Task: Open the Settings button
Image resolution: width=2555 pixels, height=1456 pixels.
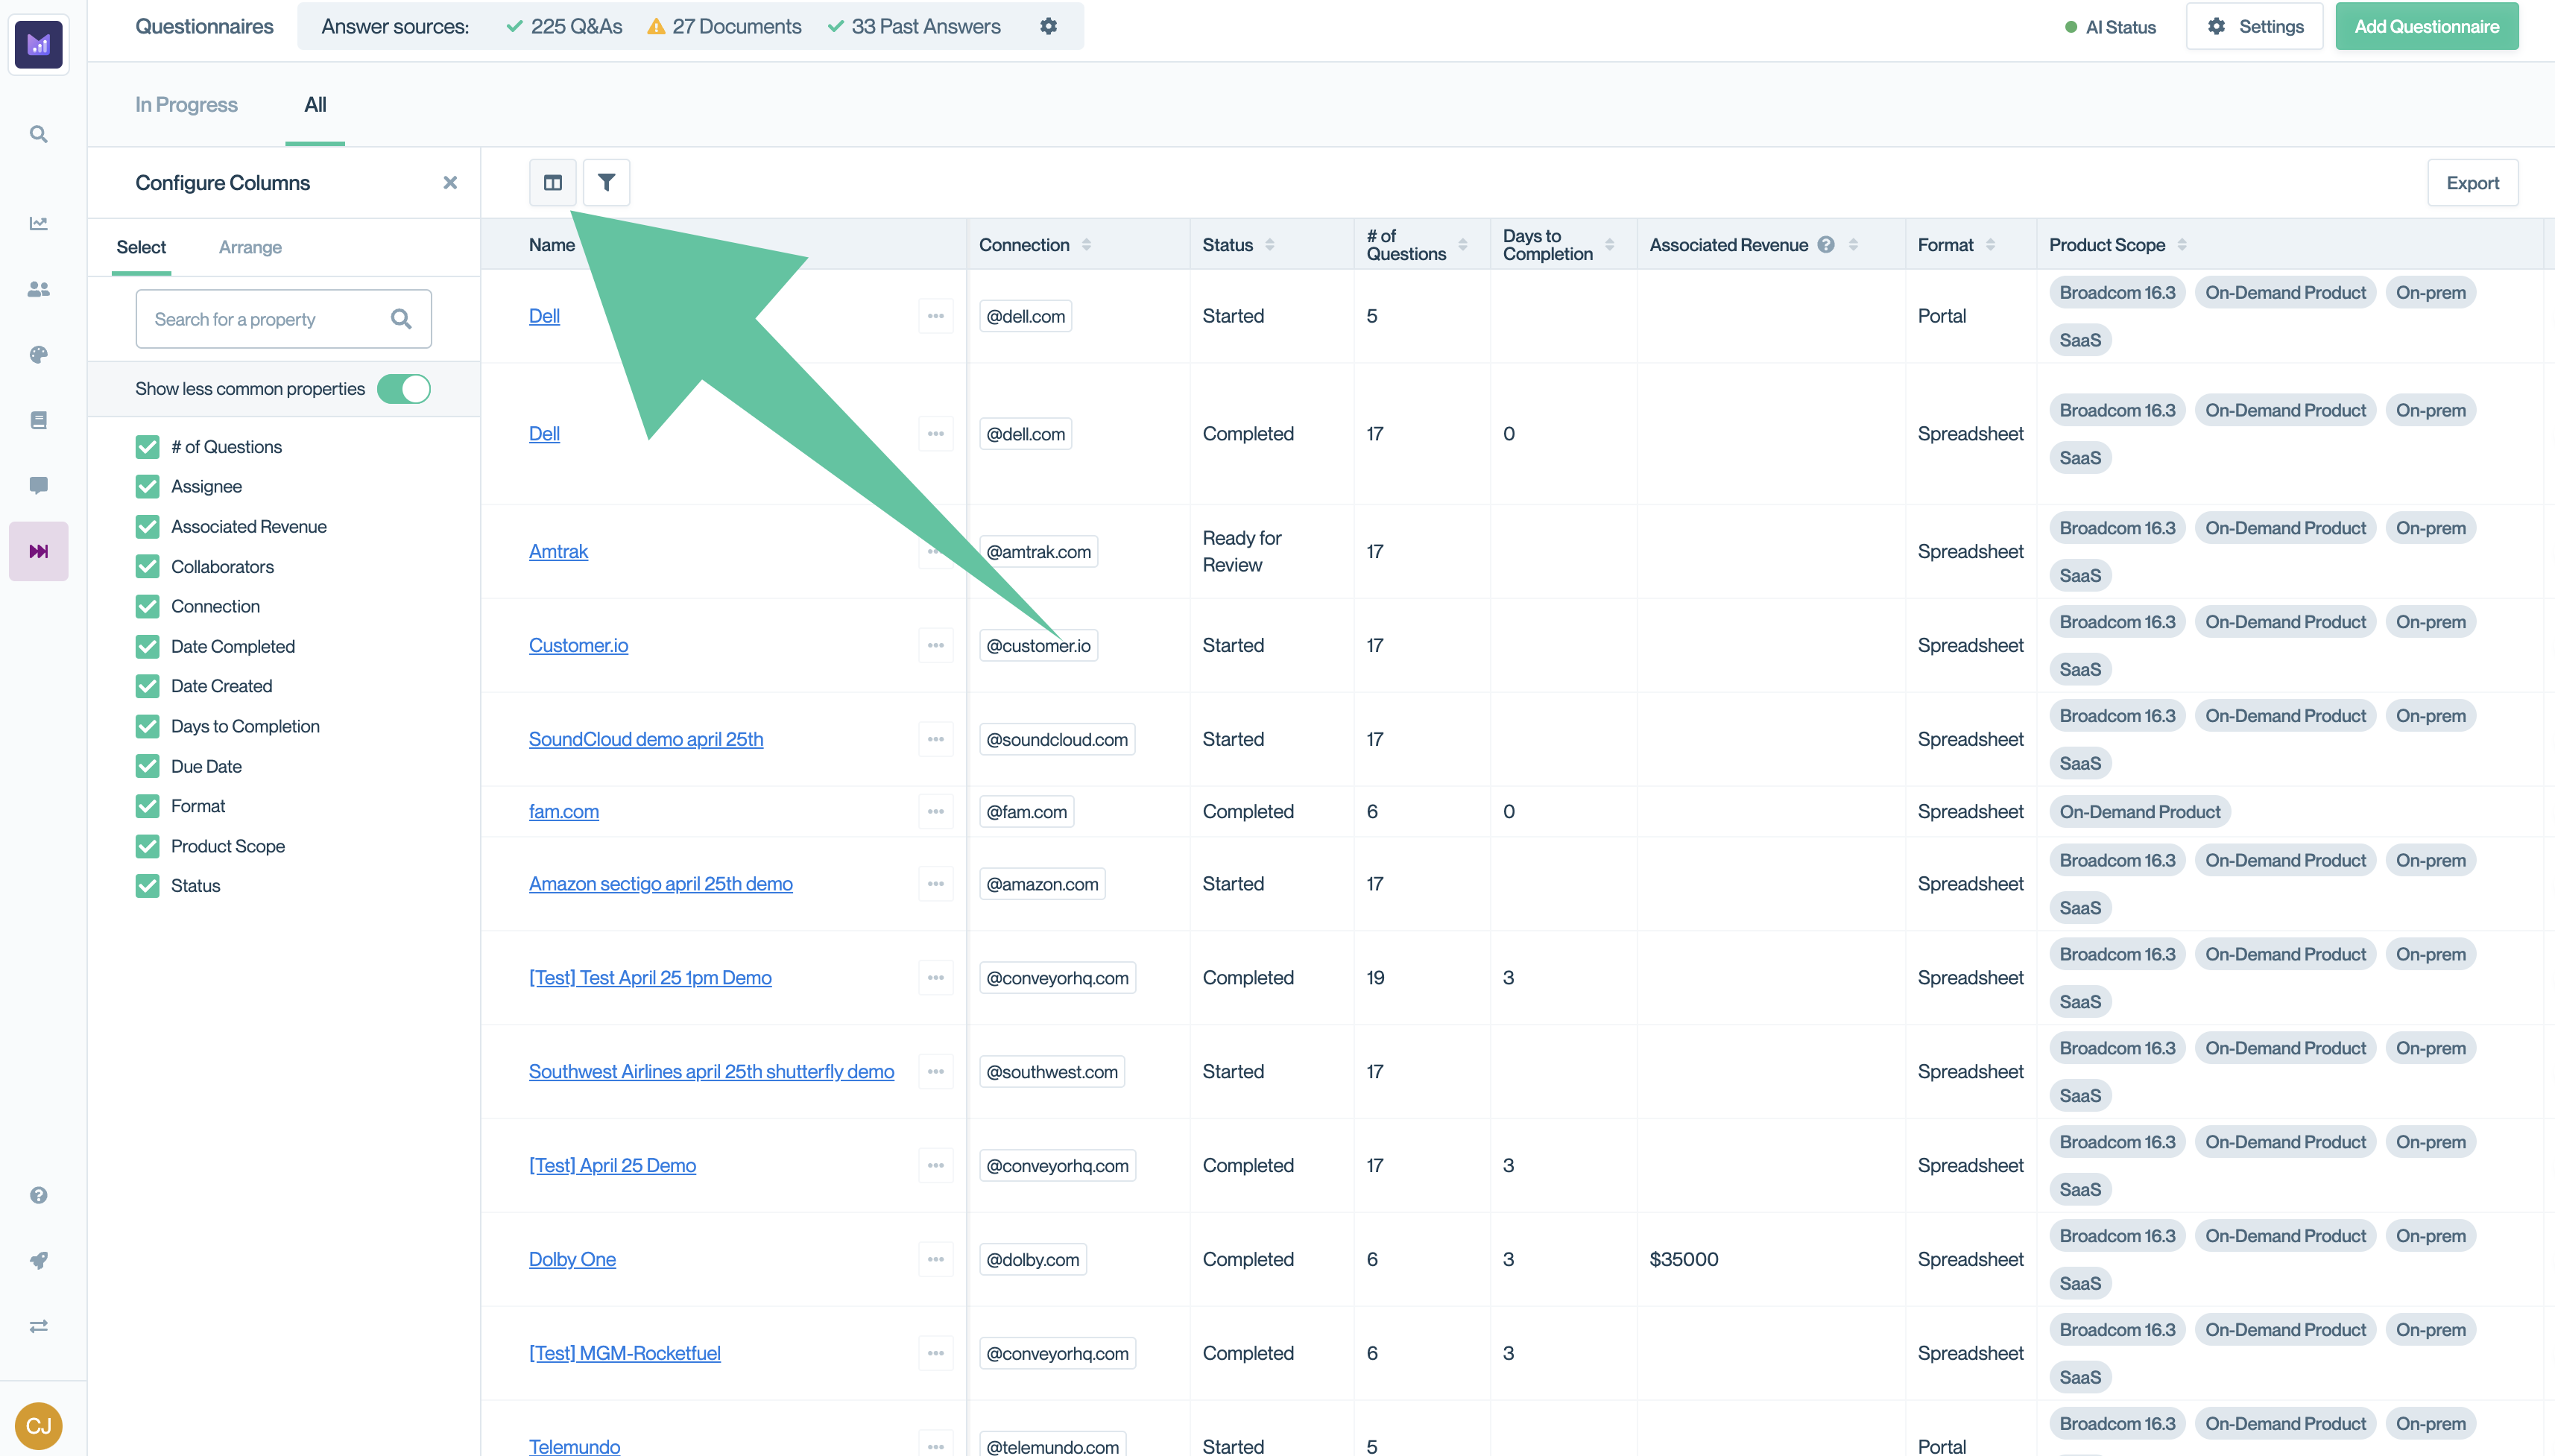Action: [2254, 26]
